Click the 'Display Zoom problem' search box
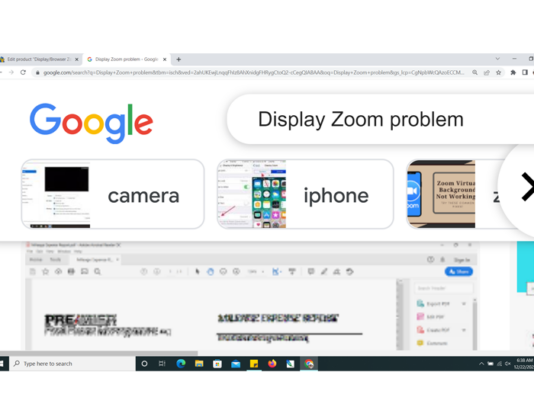534x401 pixels. 380,119
